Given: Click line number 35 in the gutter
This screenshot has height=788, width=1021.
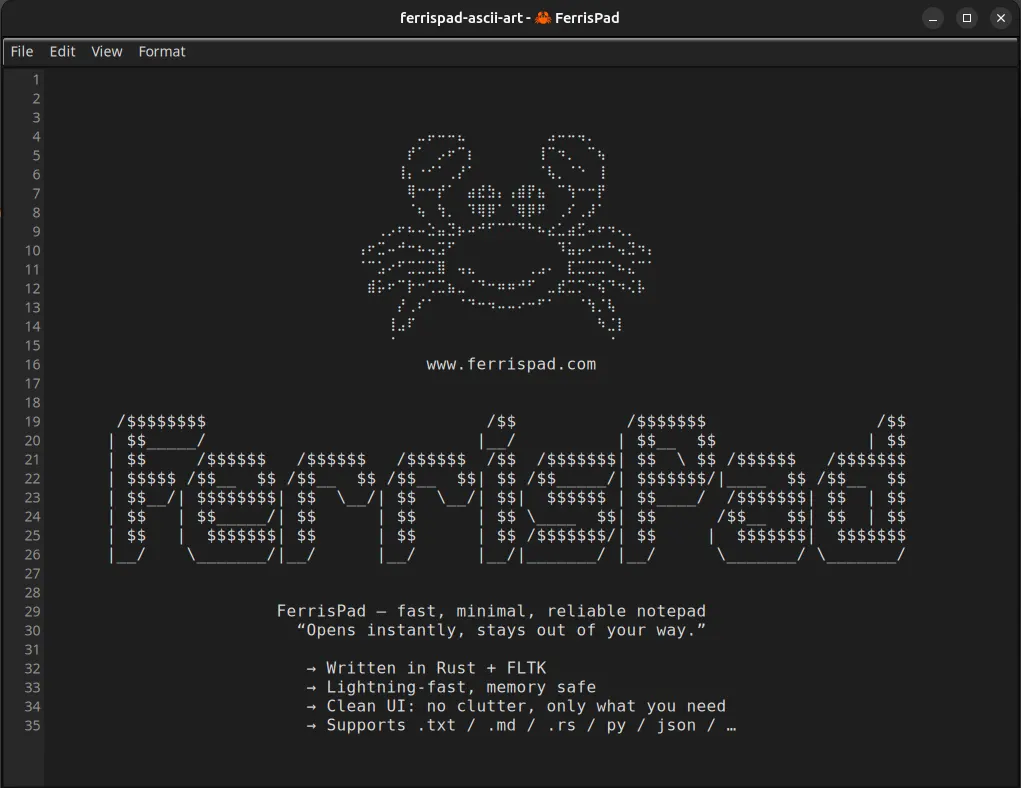Looking at the screenshot, I should click(33, 725).
